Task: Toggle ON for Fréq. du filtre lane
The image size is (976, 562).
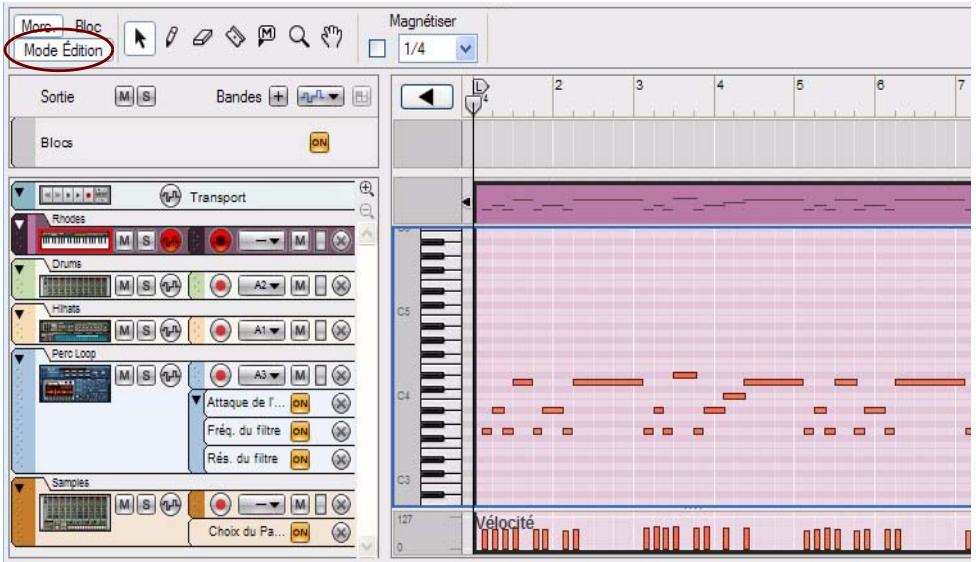Action: [x=300, y=431]
